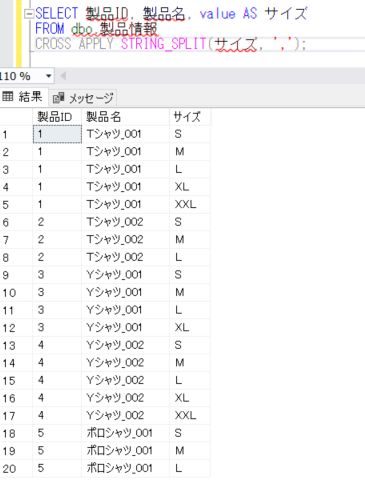
Task: Click Yシャツ_002 in row 13
Action: 125,345
